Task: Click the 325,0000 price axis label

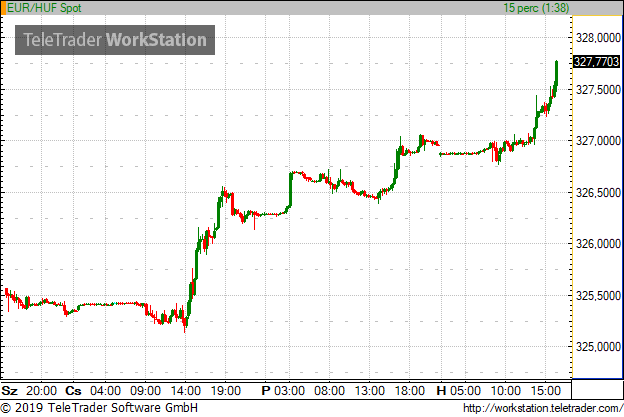Action: (598, 347)
